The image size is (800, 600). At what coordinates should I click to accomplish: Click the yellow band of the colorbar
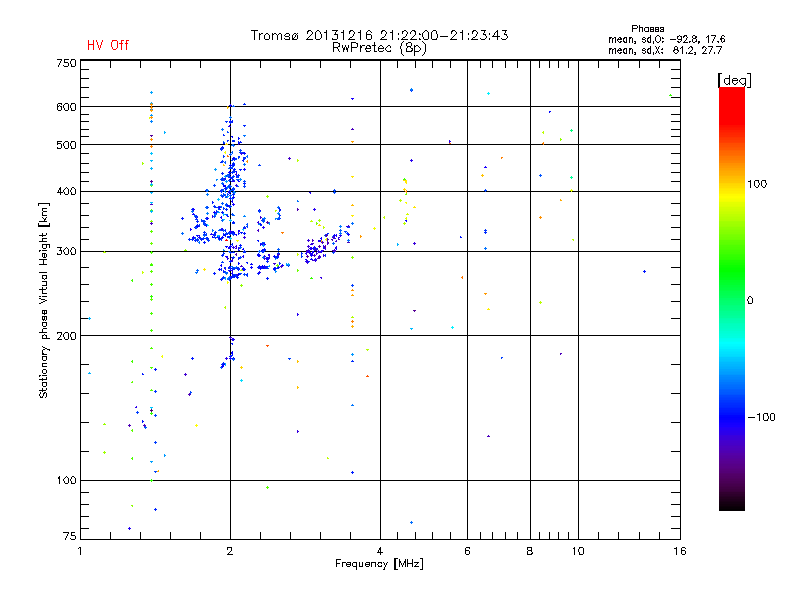point(732,196)
